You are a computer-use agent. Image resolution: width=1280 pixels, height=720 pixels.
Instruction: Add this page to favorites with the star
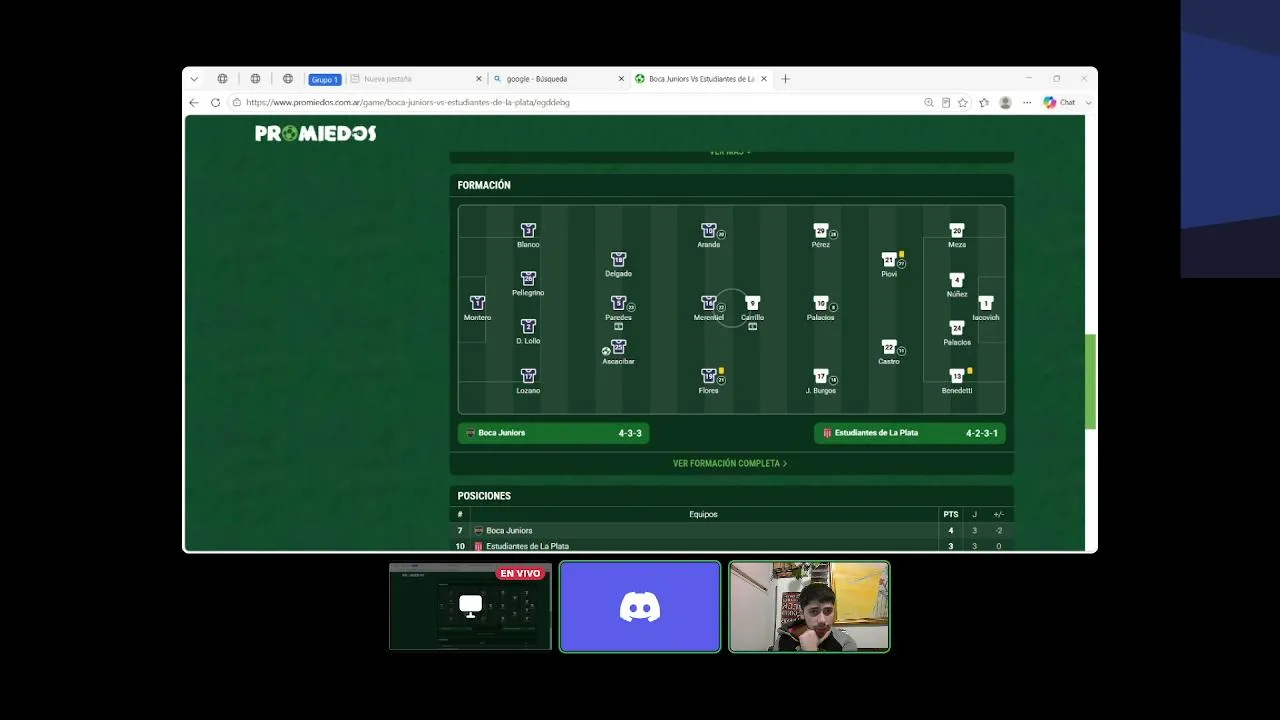tap(963, 102)
